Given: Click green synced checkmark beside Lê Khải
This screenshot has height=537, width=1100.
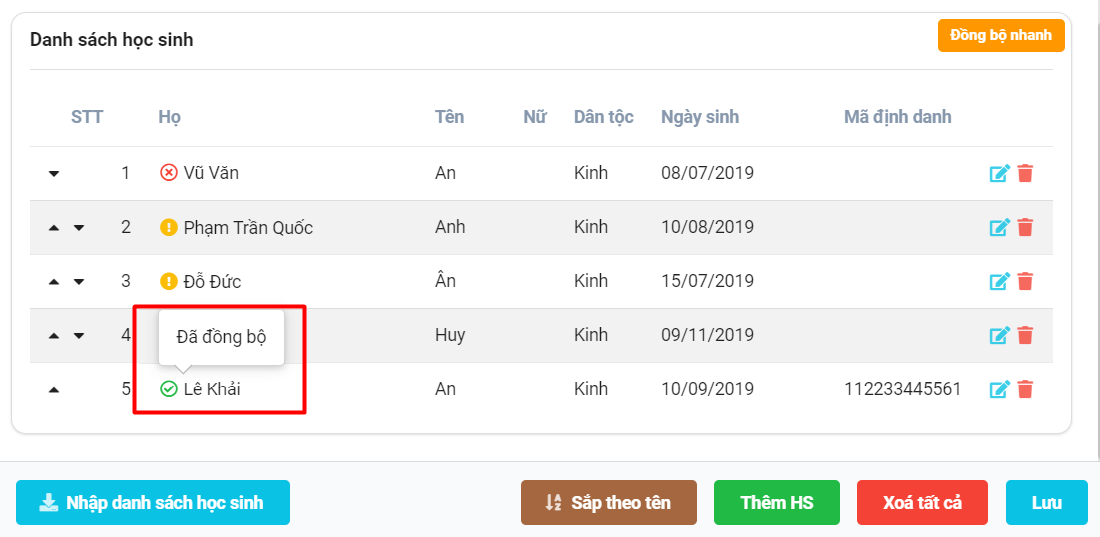Looking at the screenshot, I should click(x=168, y=389).
